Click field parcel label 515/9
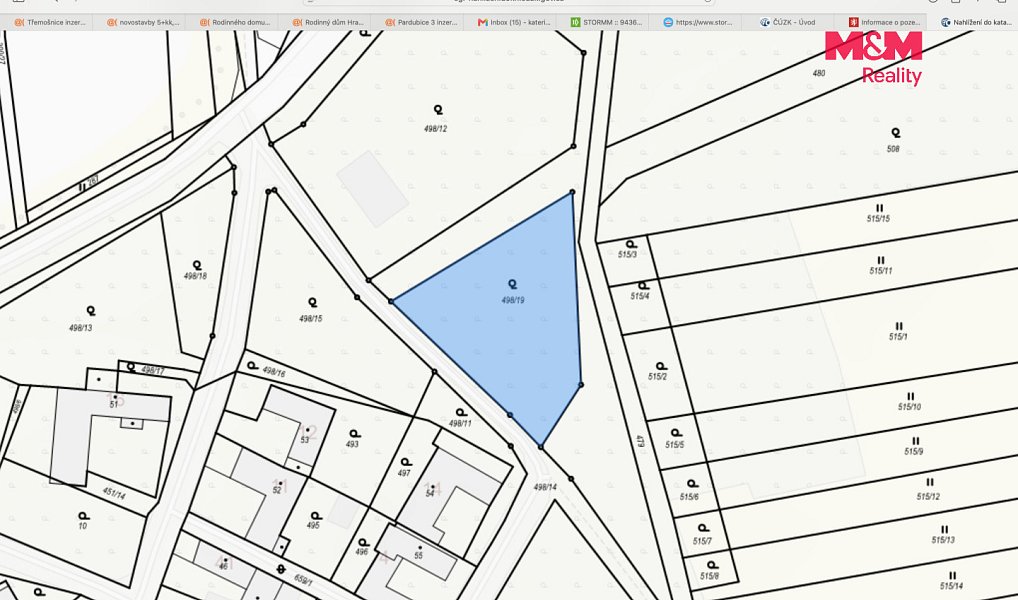 [x=913, y=451]
